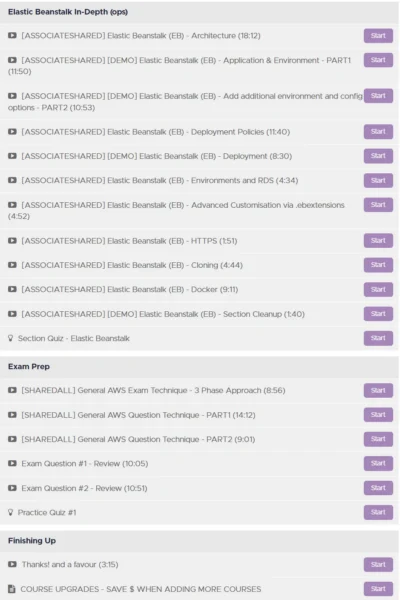Viewport: 400px width, 600px height.
Task: Click video icon beside EB HTTPS lecture
Action: pyautogui.click(x=12, y=241)
